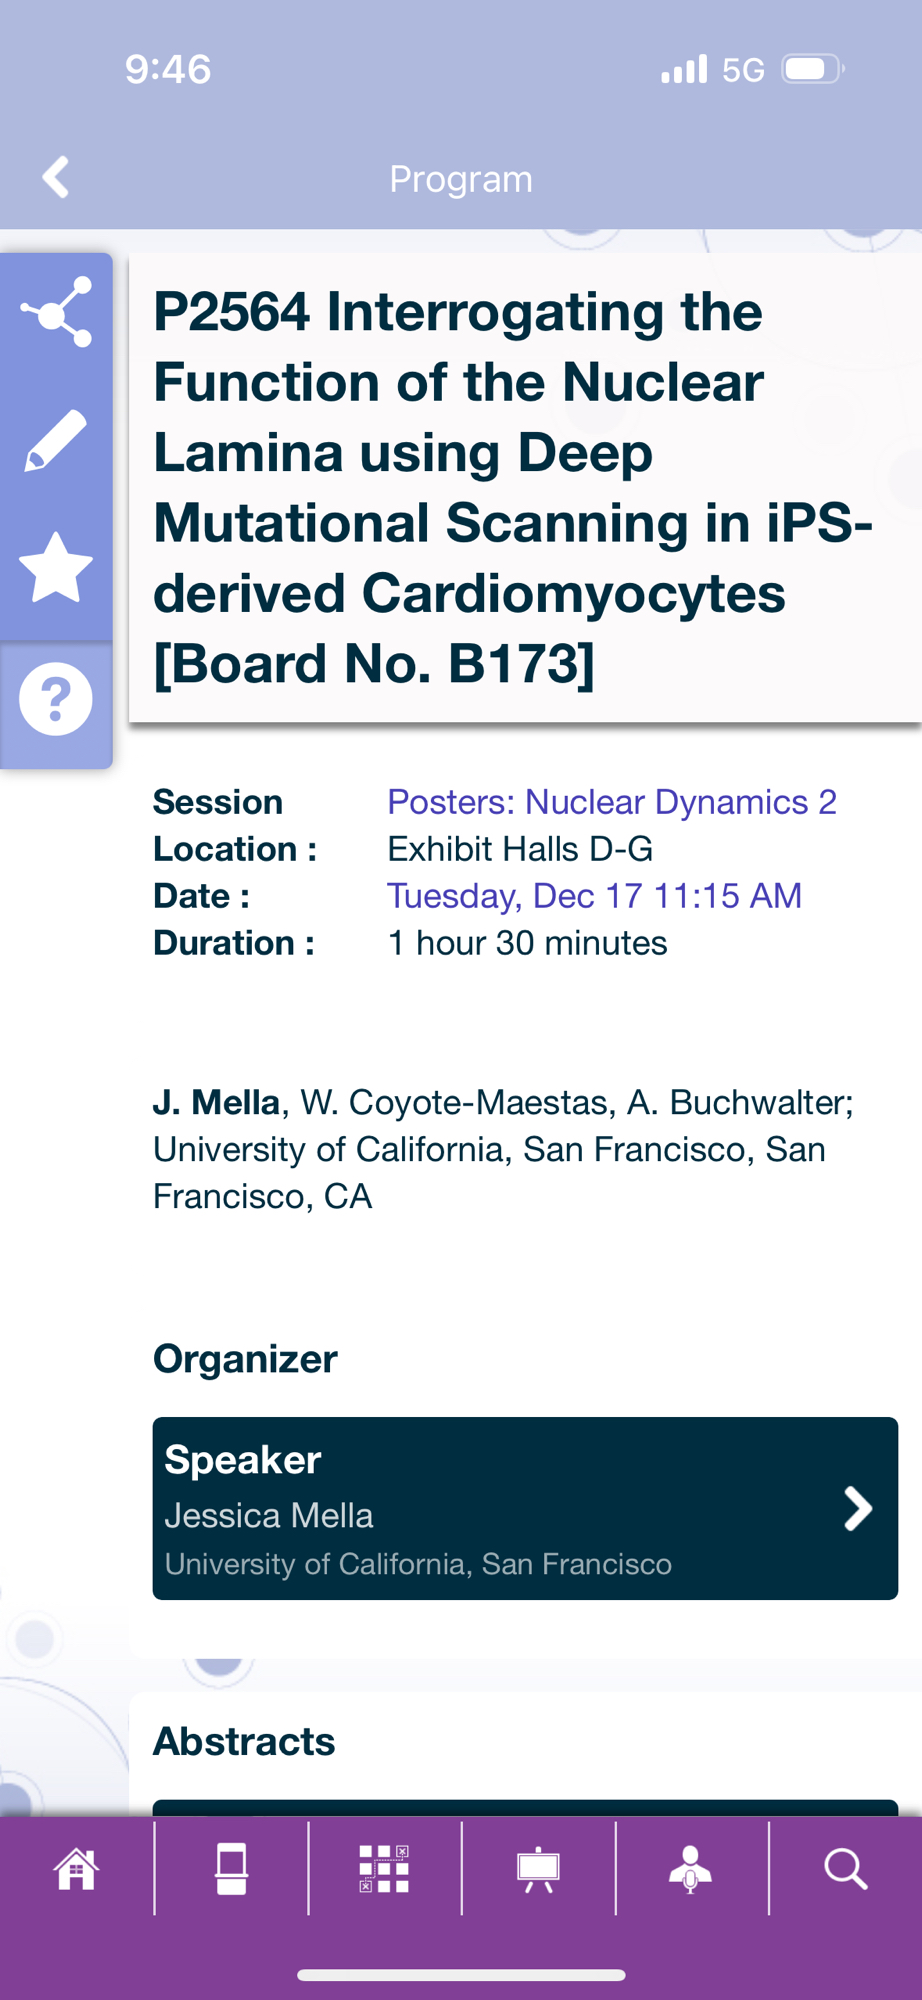Tap the Tuesday, Dec 17 11:15 AM date link
The image size is (922, 2000).
(594, 896)
